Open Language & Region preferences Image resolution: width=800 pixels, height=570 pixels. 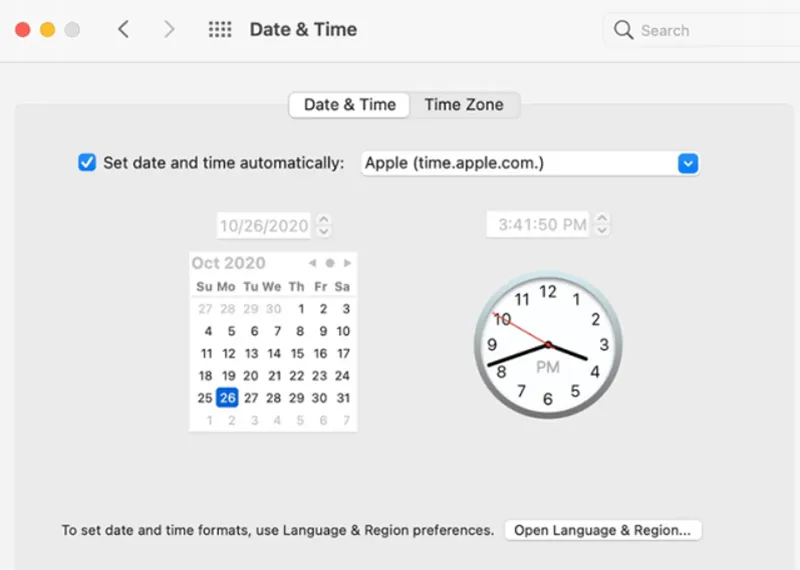[603, 530]
